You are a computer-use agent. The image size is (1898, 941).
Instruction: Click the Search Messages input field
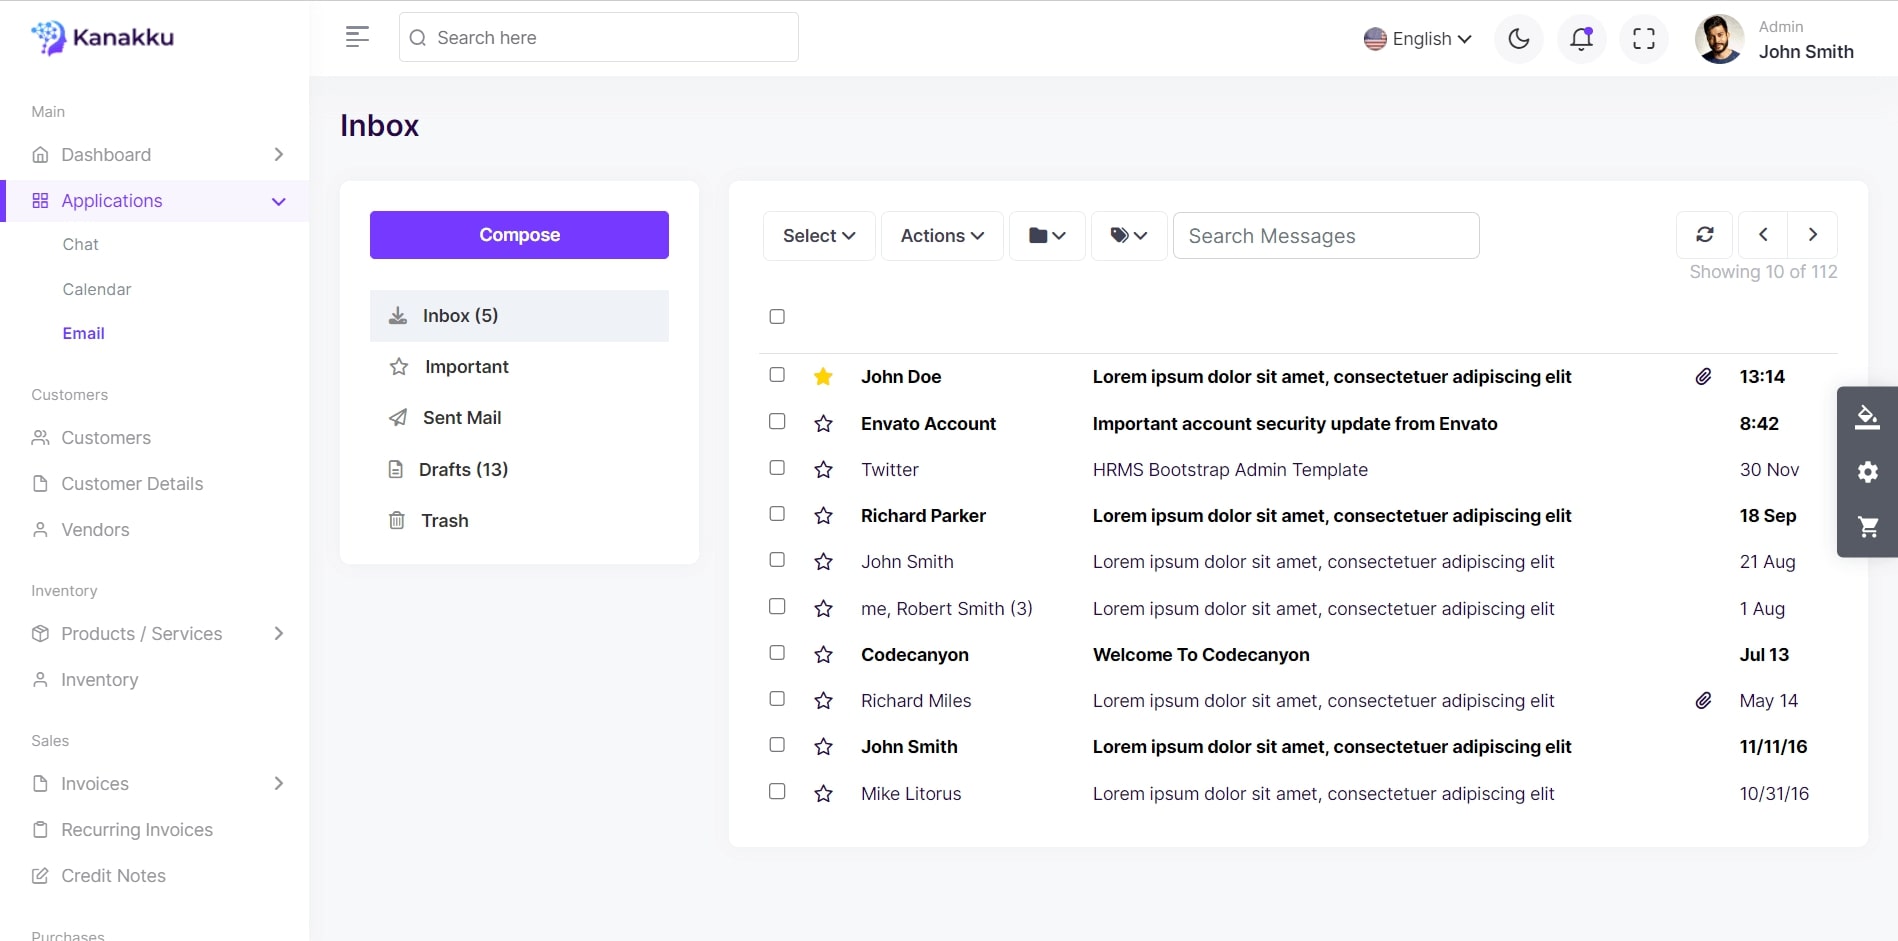click(1325, 236)
